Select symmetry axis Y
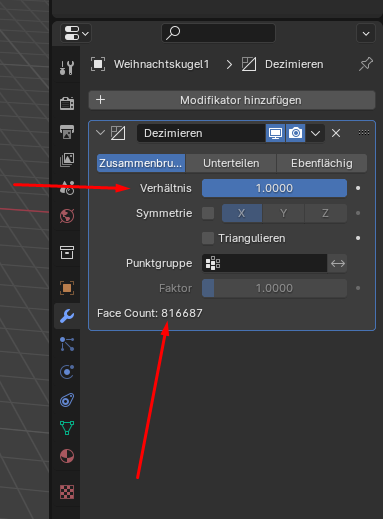Screen dimensions: 383x519 pyautogui.click(x=283, y=213)
